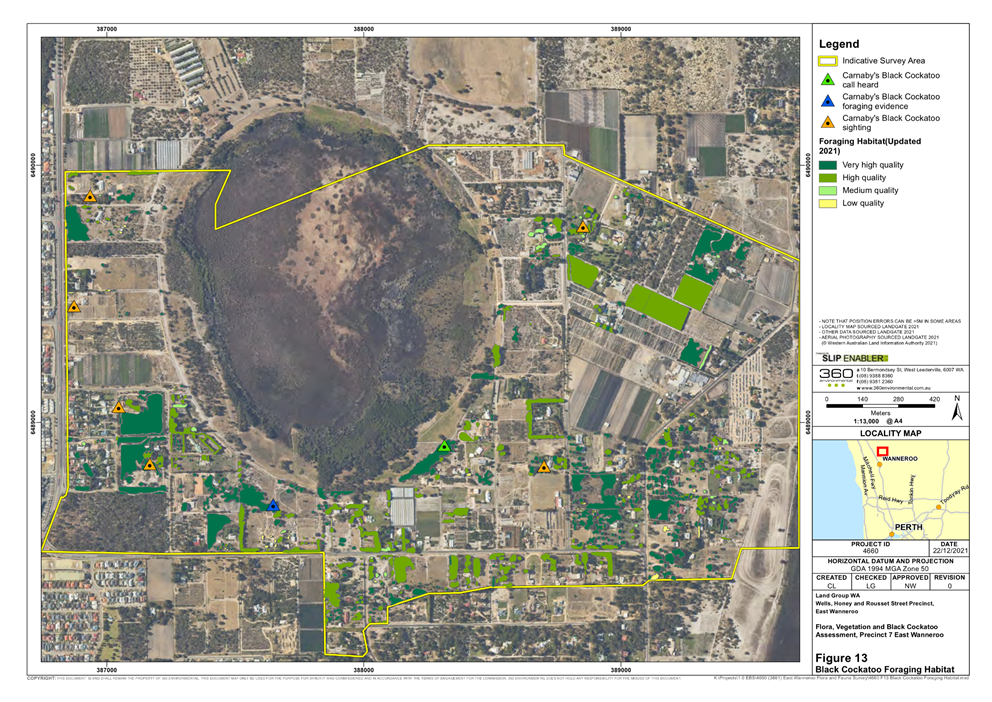Image resolution: width=992 pixels, height=702 pixels.
Task: Click the north arrow symbol
Action: tap(957, 409)
